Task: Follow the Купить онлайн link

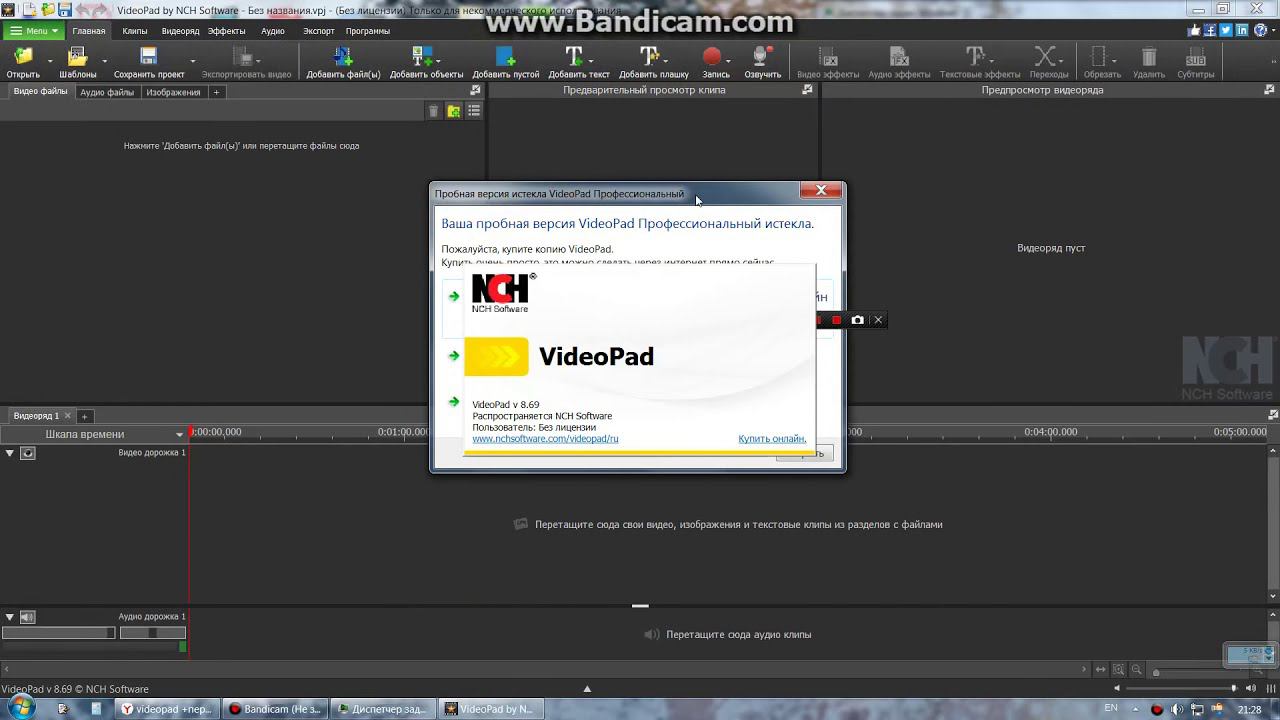Action: click(x=772, y=439)
